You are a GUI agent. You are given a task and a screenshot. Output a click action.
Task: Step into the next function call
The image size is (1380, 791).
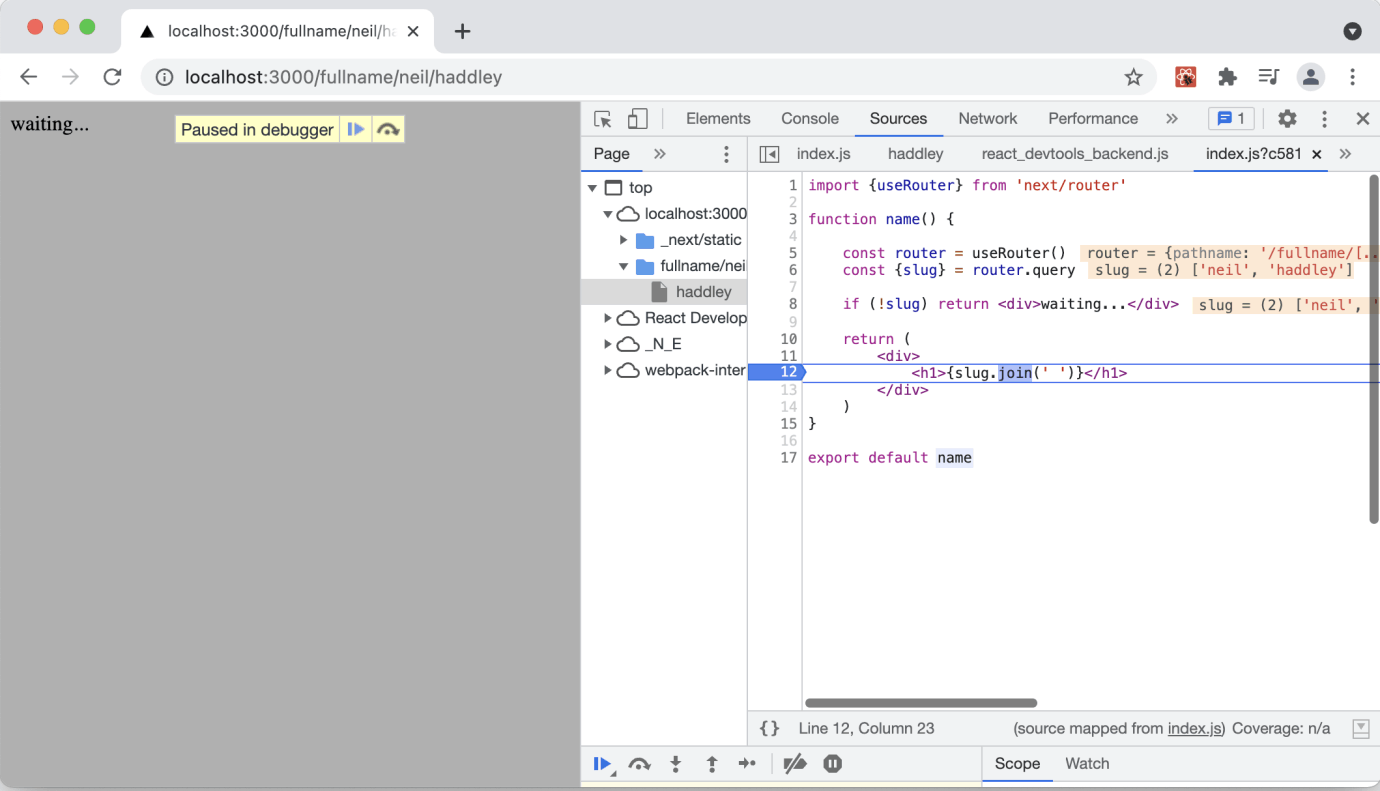(676, 764)
